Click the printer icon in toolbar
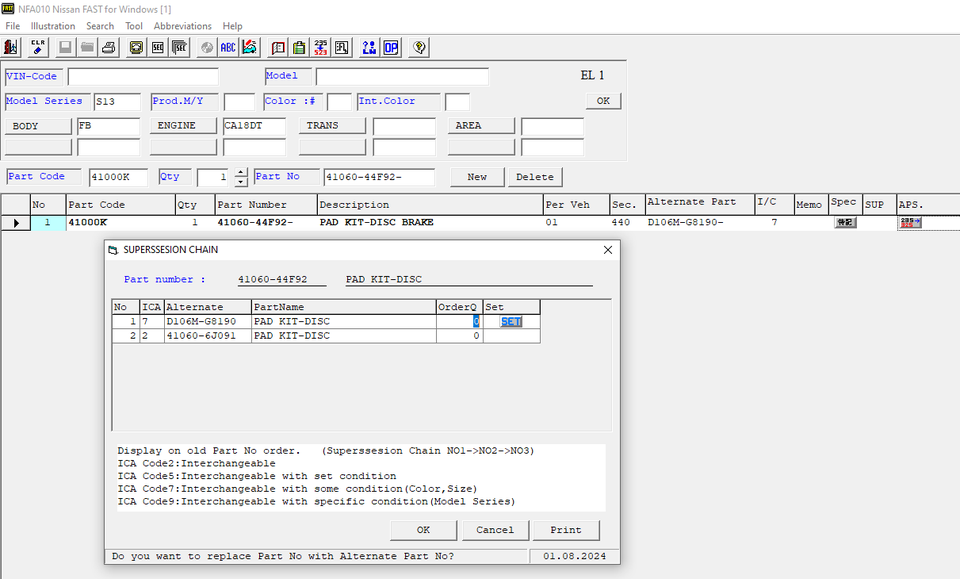960x579 pixels. [109, 47]
